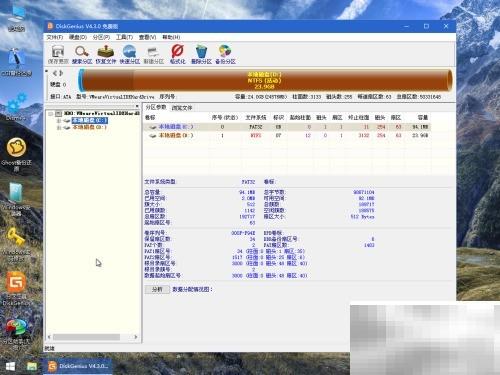Click the 3132 ending cylinder cell
Viewport: 500px width, 375px height.
[x=363, y=135]
